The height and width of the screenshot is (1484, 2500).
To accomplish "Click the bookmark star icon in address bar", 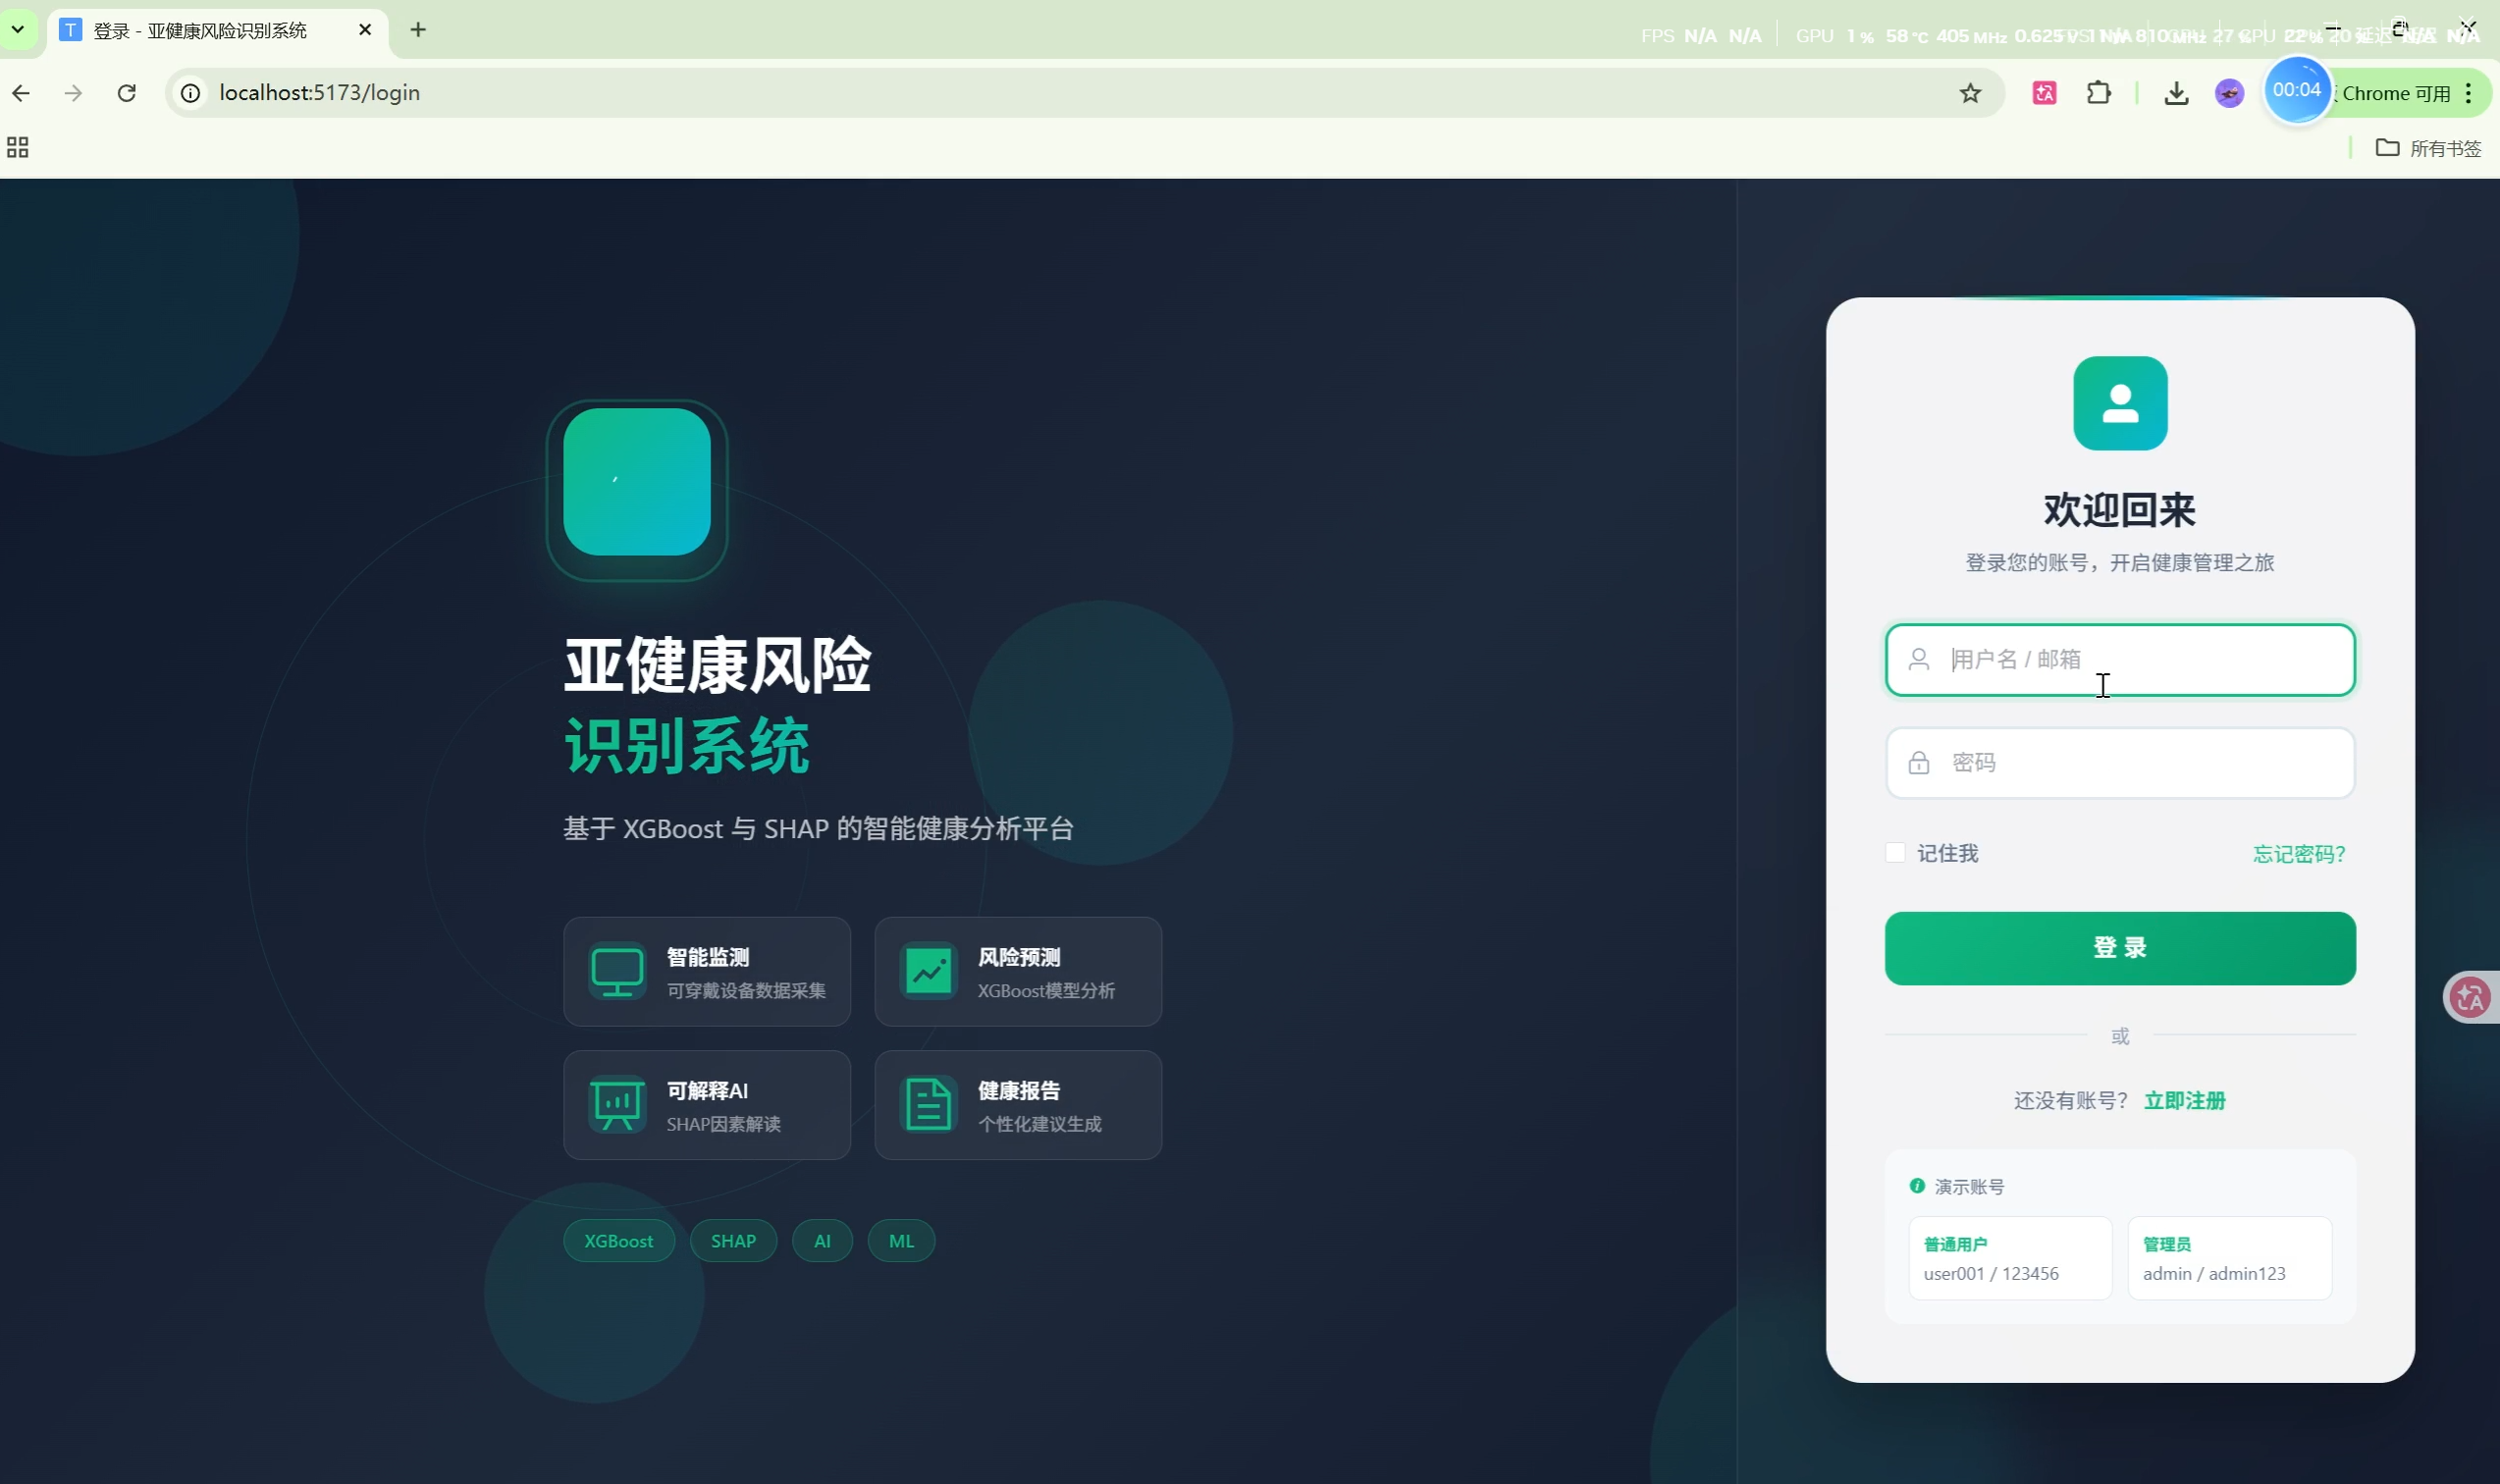I will pyautogui.click(x=1969, y=93).
